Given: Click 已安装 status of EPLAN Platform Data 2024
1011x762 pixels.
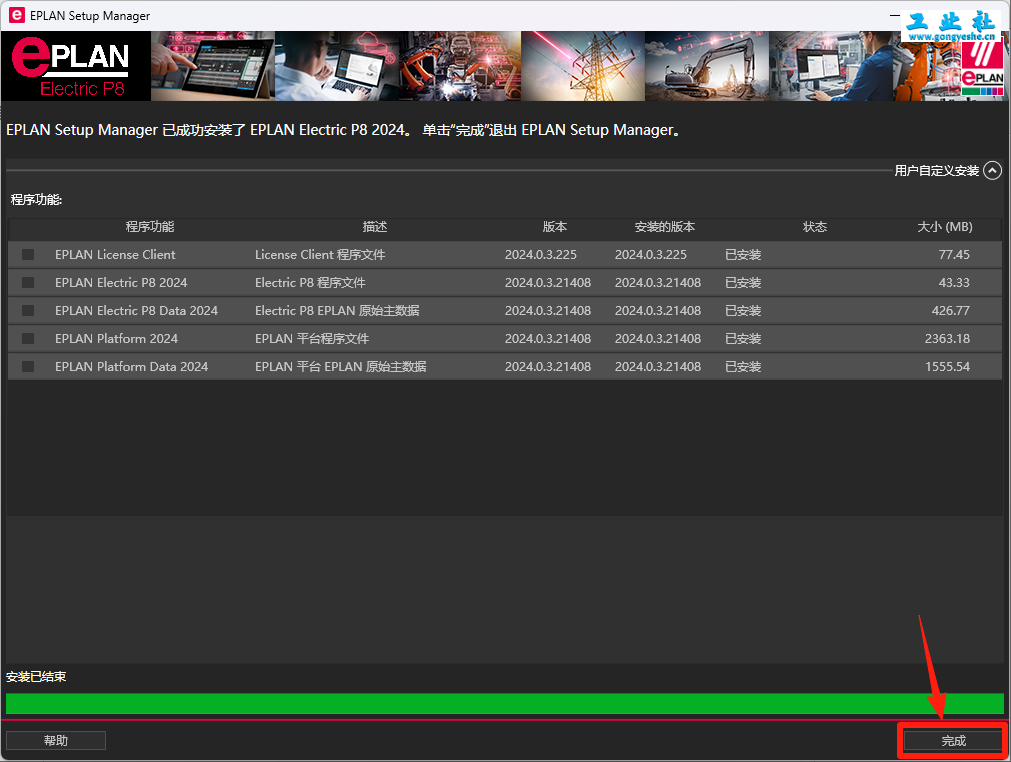Looking at the screenshot, I should (743, 366).
